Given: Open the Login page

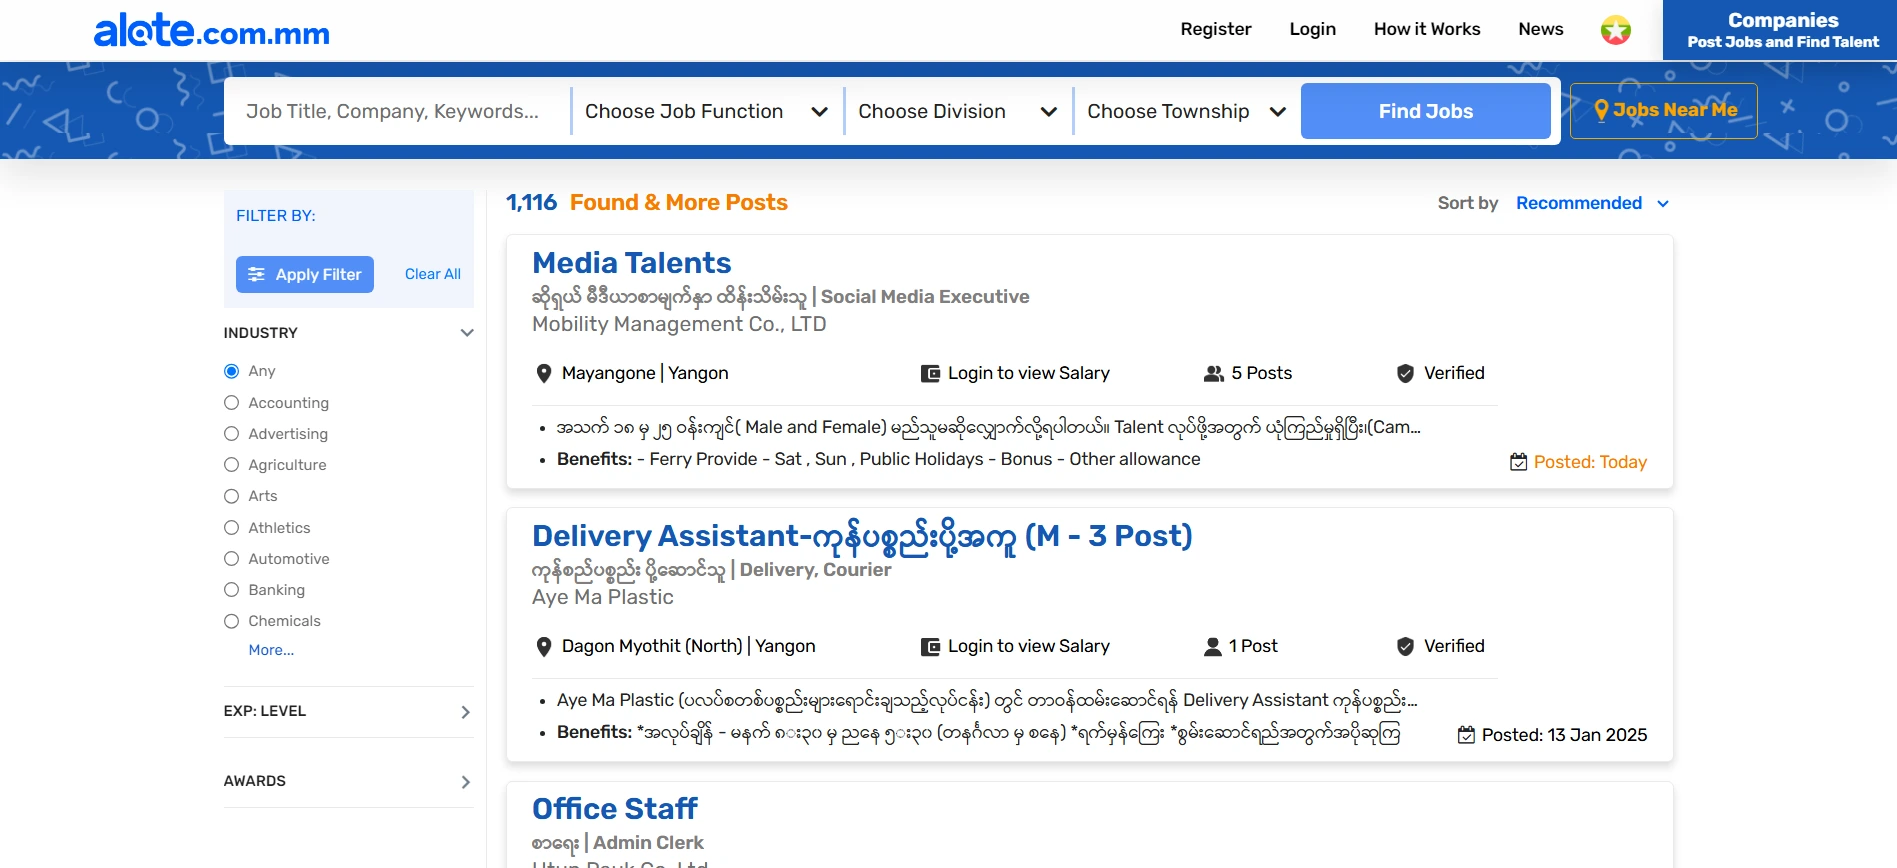Looking at the screenshot, I should 1312,29.
